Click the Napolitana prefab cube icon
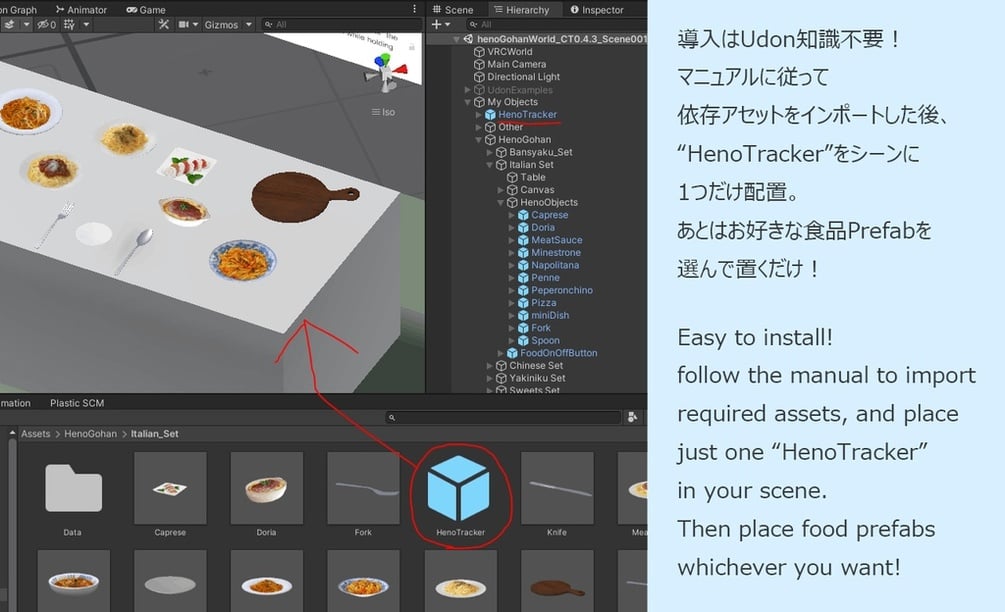Viewport: 1005px width, 612px height. (x=523, y=265)
